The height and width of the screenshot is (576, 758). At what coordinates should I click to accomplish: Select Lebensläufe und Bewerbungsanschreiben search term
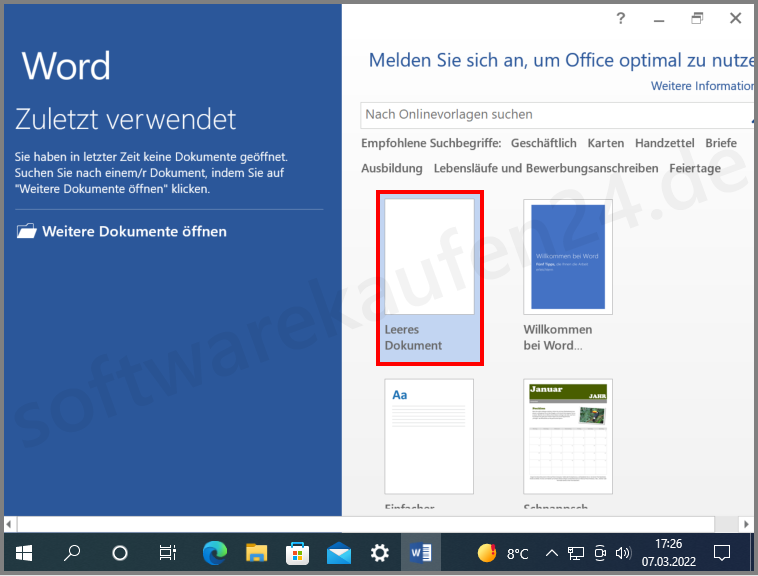(x=546, y=168)
